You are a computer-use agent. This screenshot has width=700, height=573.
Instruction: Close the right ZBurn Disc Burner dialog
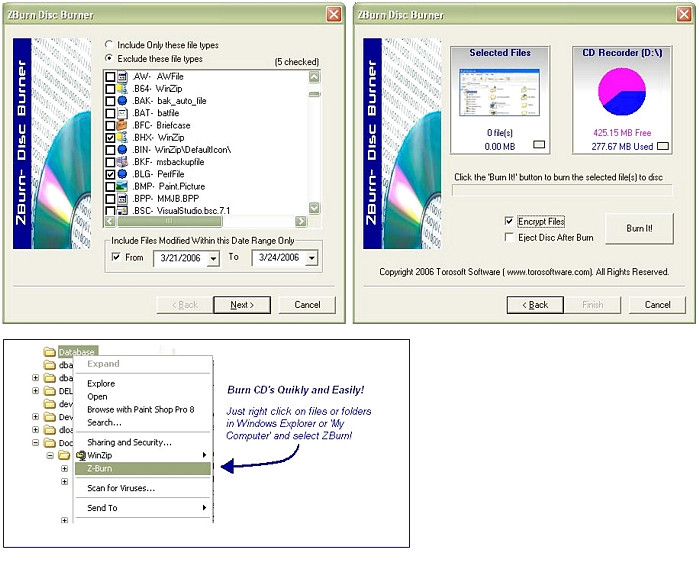tap(684, 14)
